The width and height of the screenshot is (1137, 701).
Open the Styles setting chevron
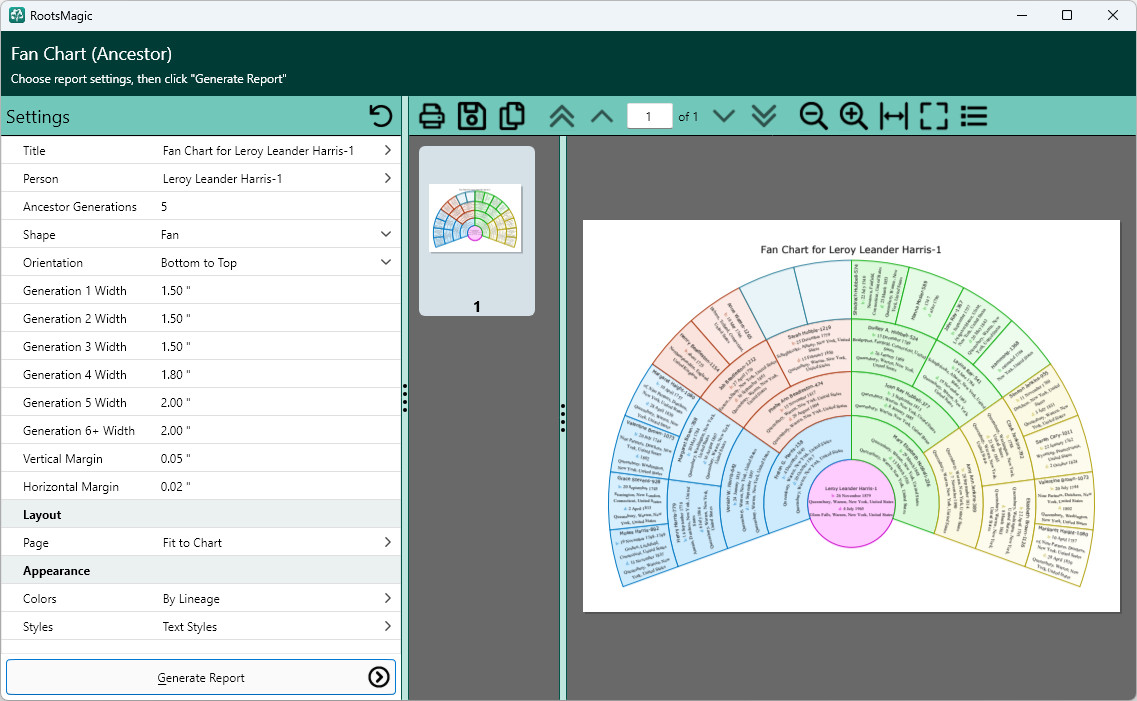pyautogui.click(x=387, y=626)
